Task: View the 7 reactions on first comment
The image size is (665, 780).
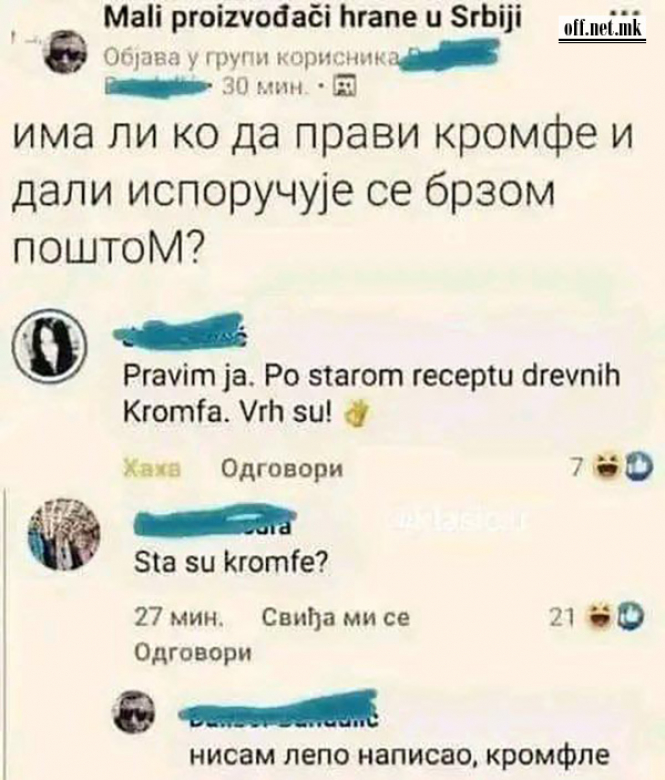Action: coord(576,467)
